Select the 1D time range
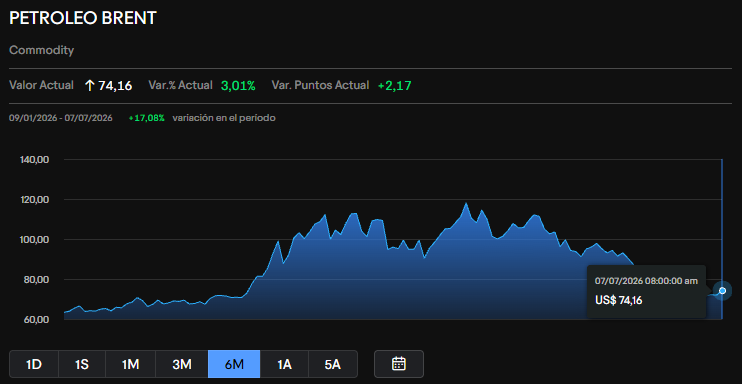Image resolution: width=742 pixels, height=384 pixels. 34,364
